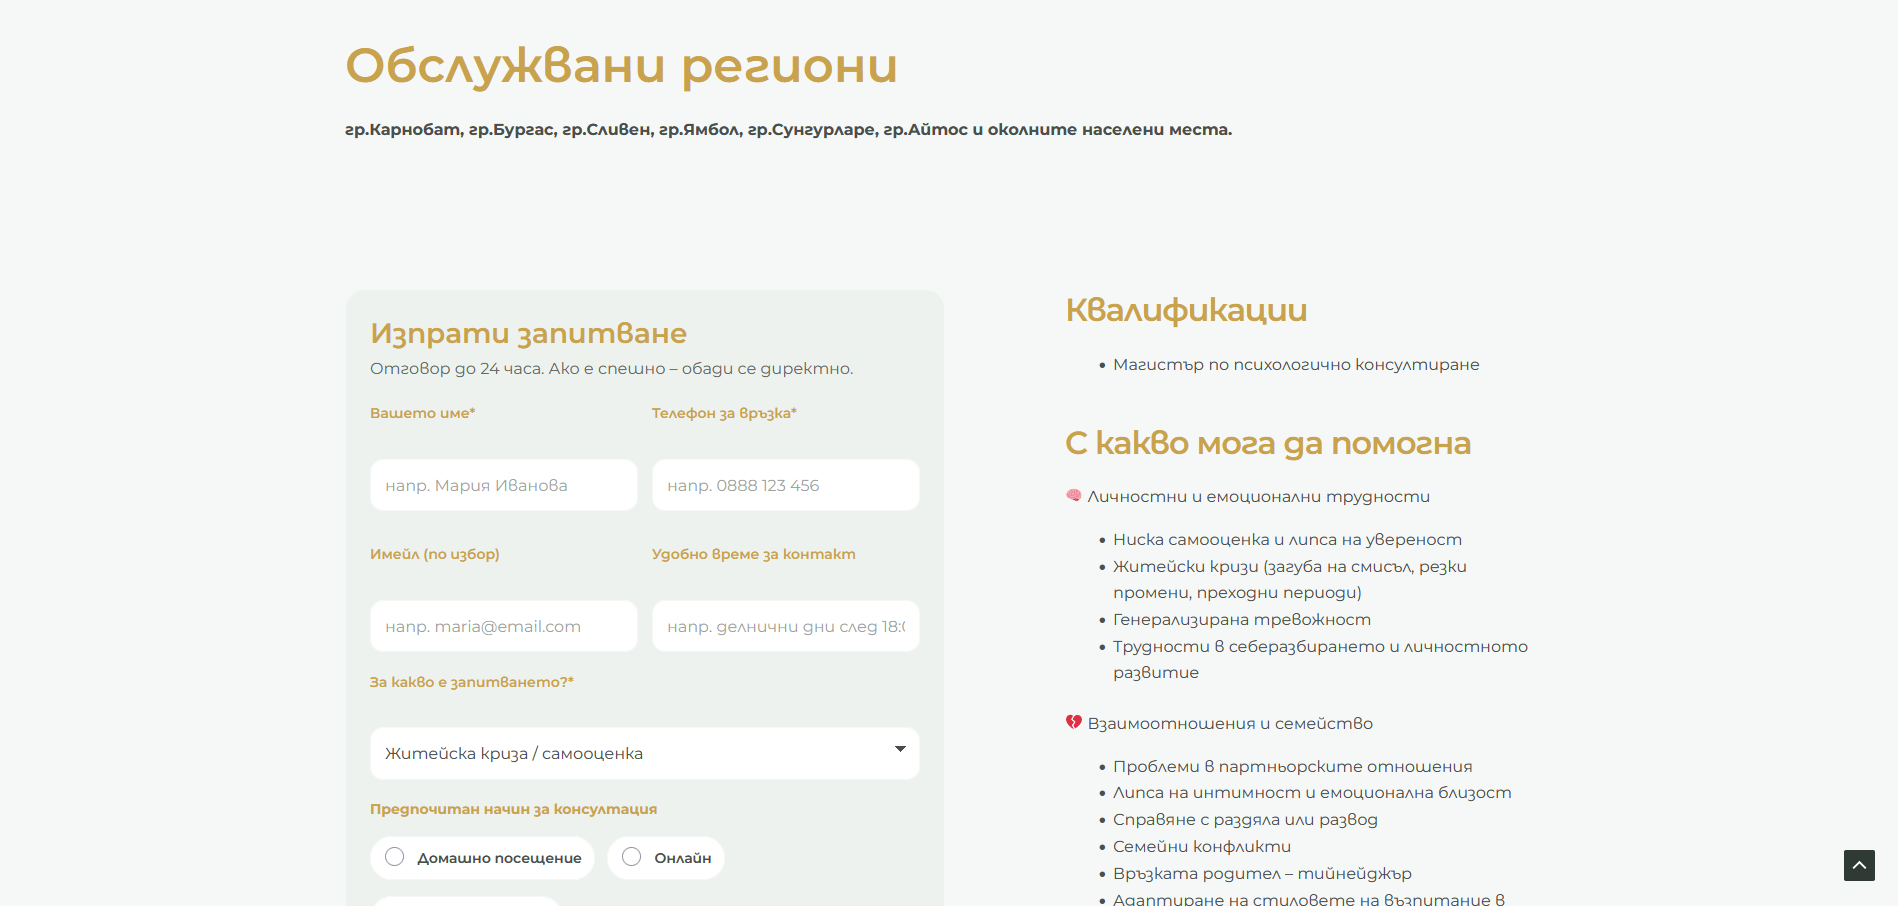The image size is (1898, 906).
Task: Click the 'Телефон за връзка*' label
Action: coord(724,413)
